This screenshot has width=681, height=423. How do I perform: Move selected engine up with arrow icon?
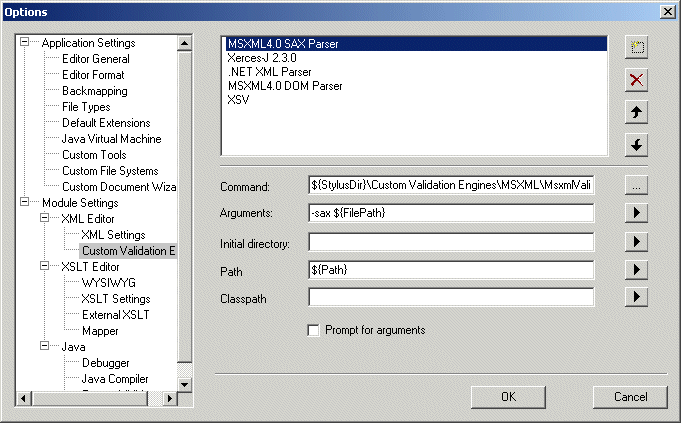(x=636, y=113)
